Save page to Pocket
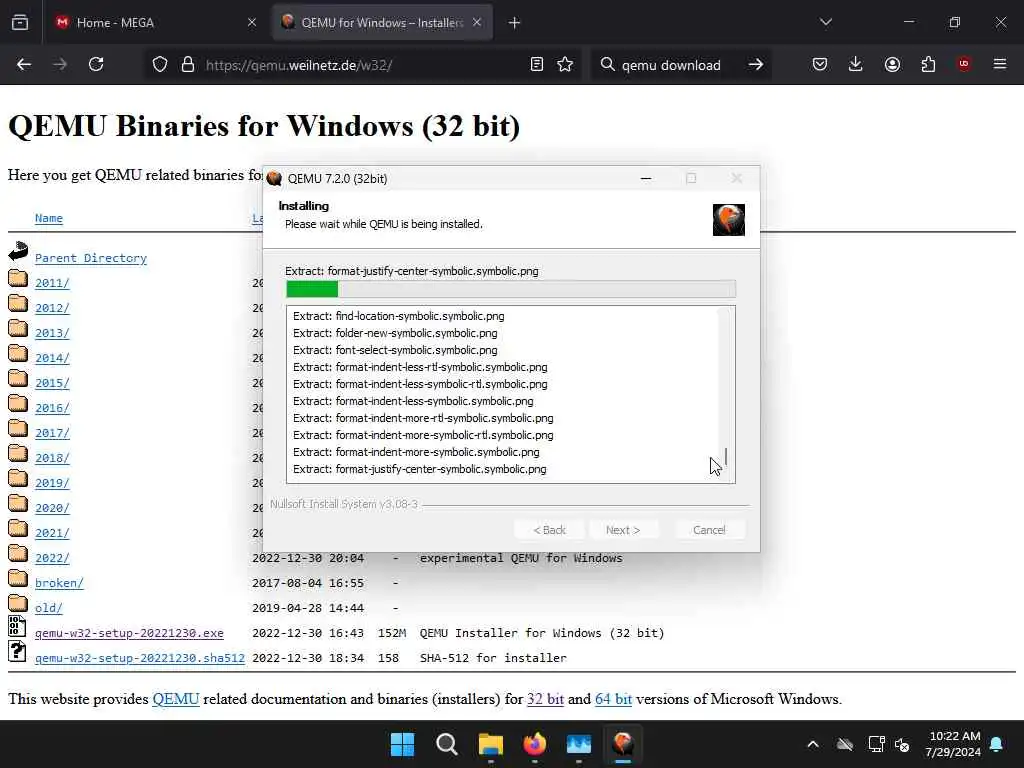 tap(820, 64)
